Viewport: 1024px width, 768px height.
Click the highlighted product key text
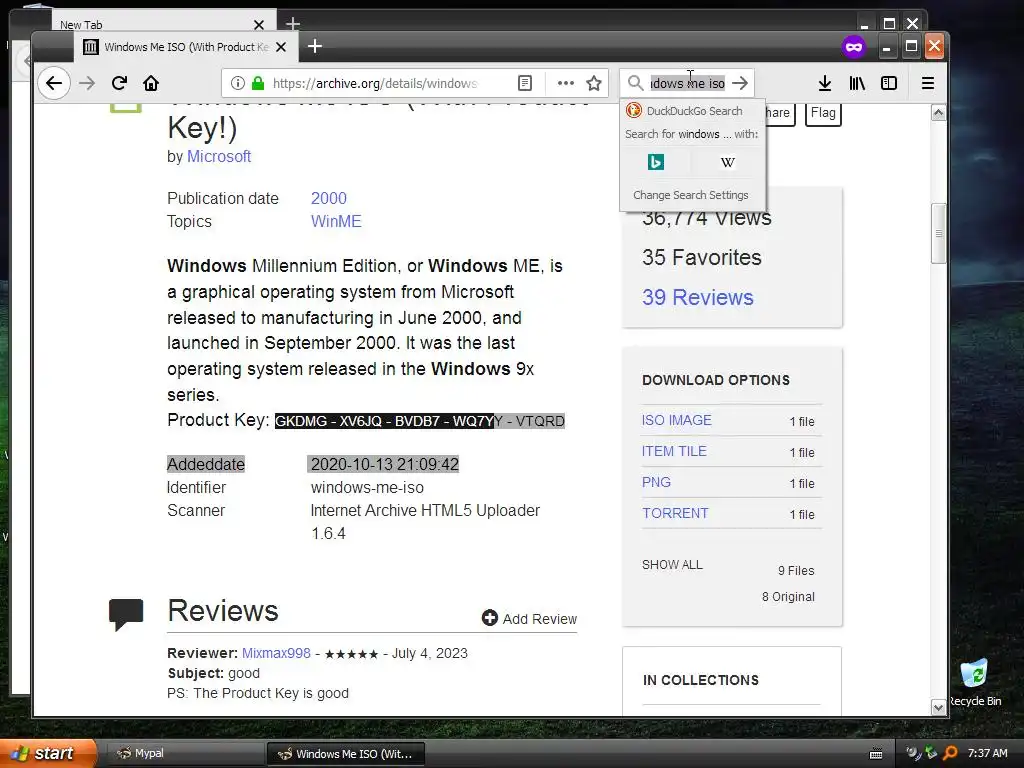tap(419, 421)
